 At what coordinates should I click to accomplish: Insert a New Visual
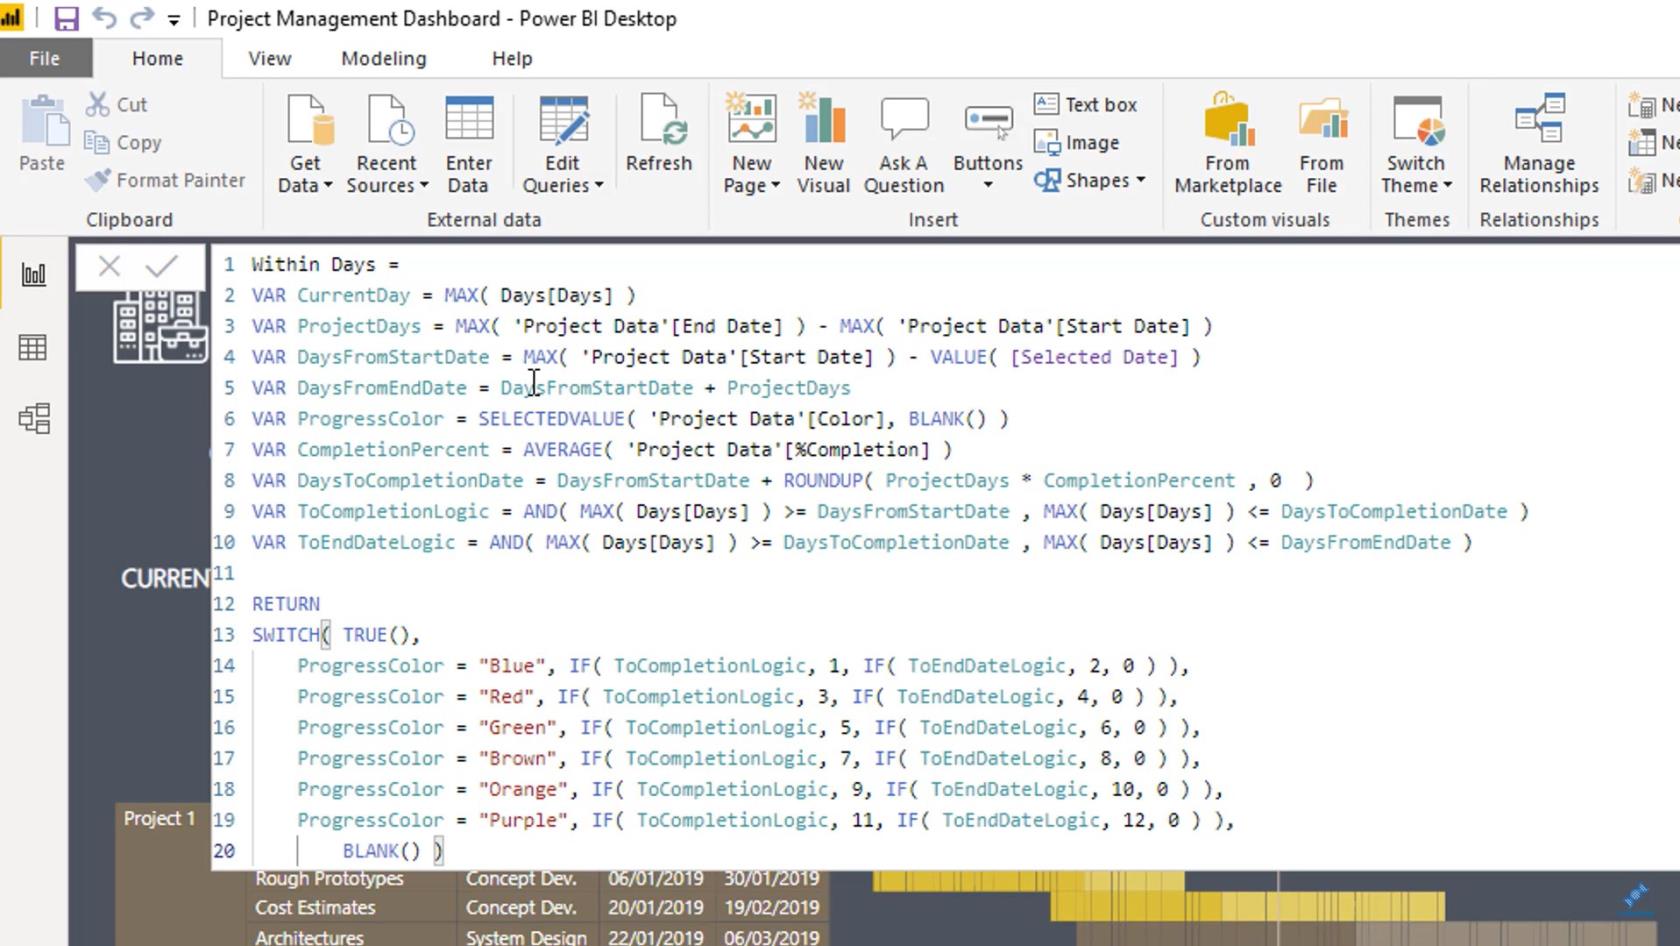824,143
